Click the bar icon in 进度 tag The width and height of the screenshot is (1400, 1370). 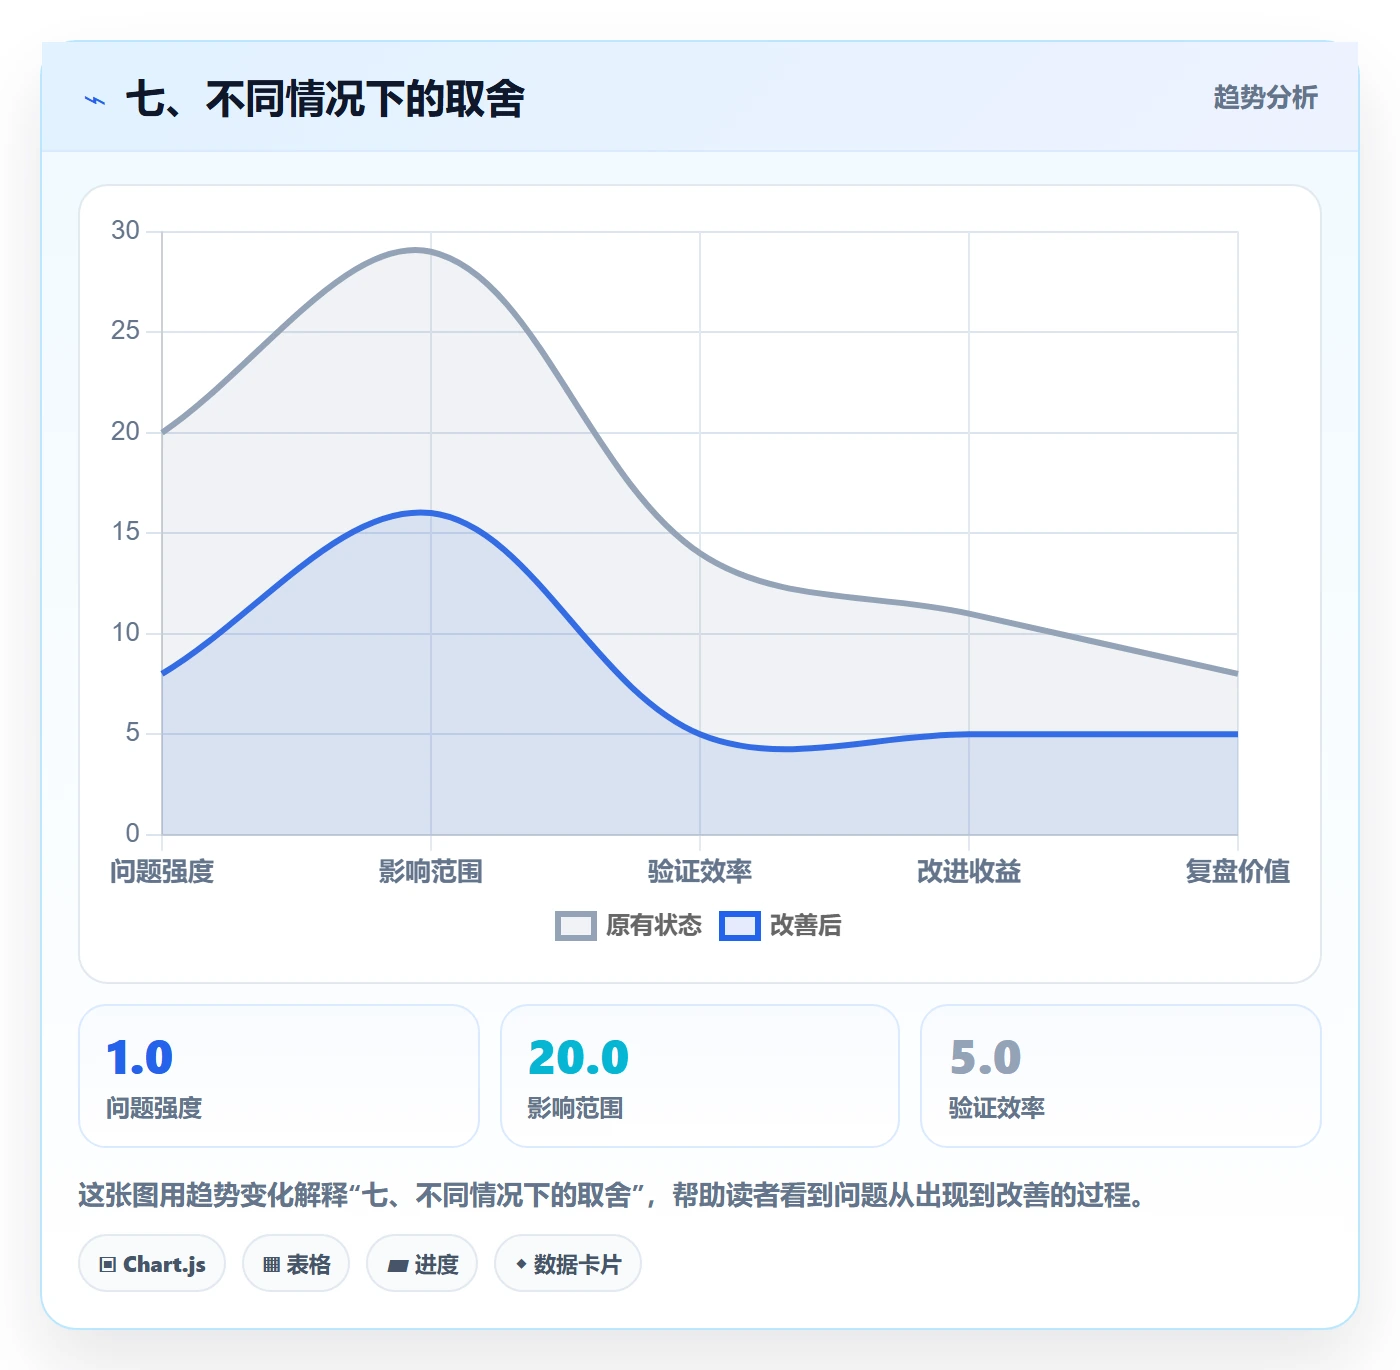pos(397,1266)
